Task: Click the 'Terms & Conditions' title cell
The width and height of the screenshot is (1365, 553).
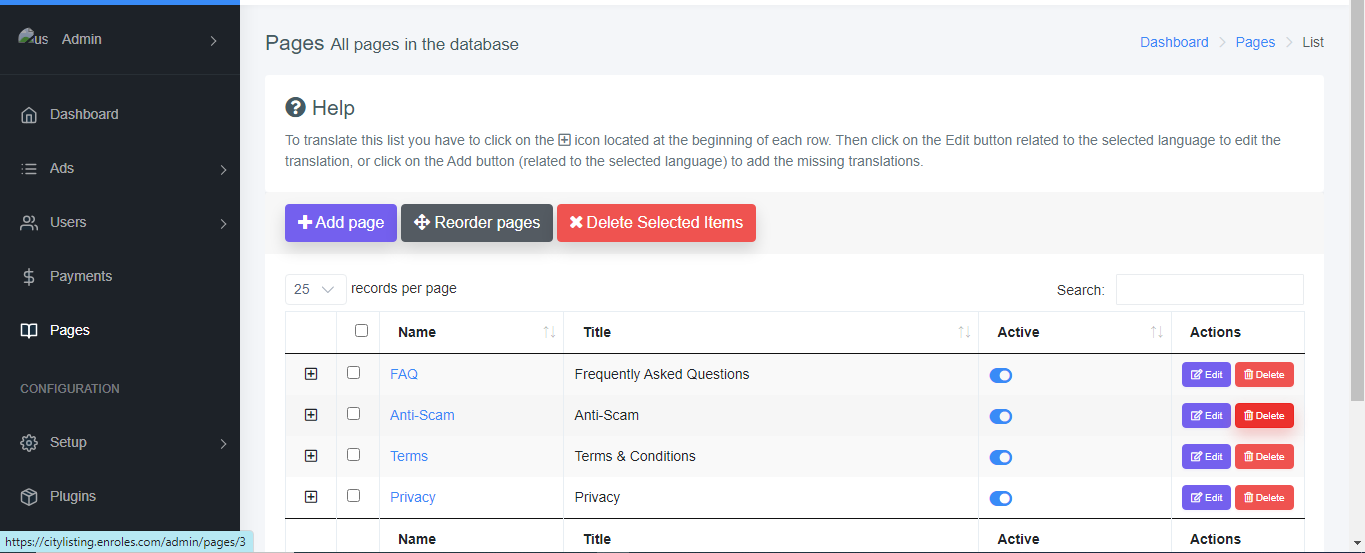Action: 635,457
